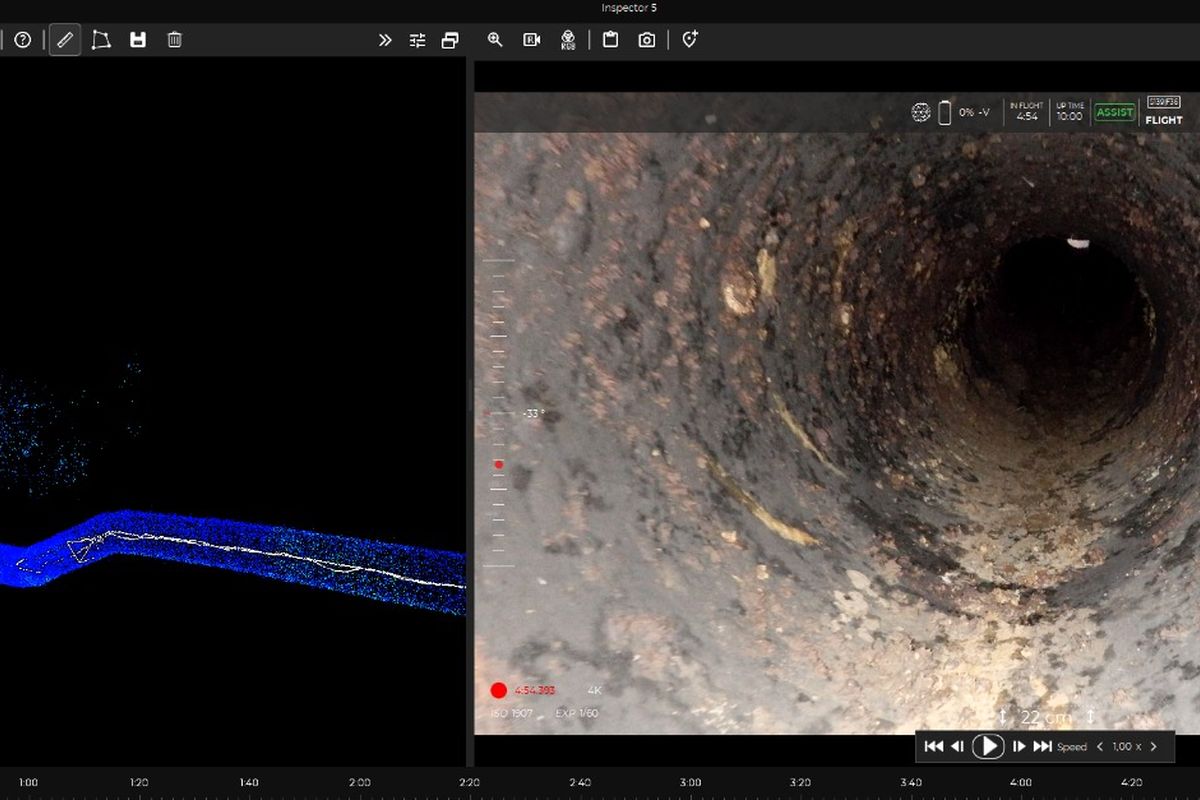1200x800 pixels.
Task: Jump to 1:00 on the timeline
Action: (28, 783)
